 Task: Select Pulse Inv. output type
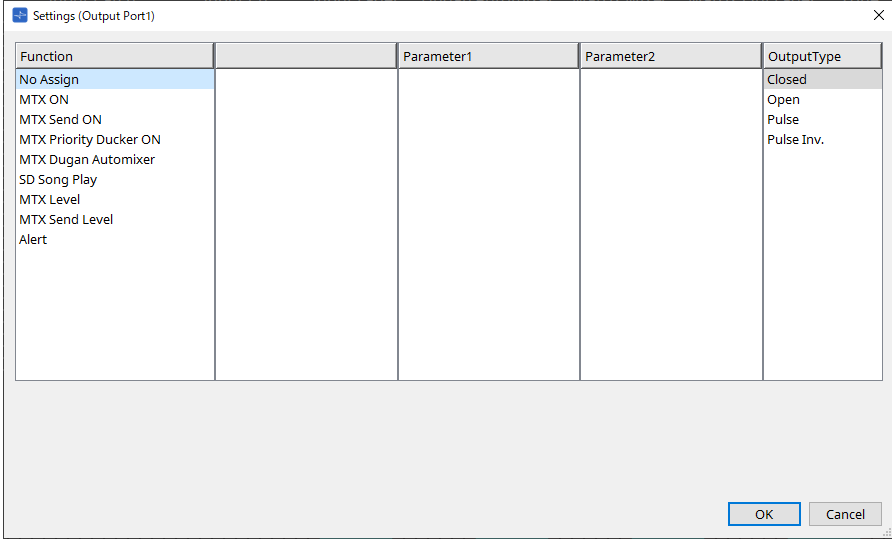click(x=823, y=139)
